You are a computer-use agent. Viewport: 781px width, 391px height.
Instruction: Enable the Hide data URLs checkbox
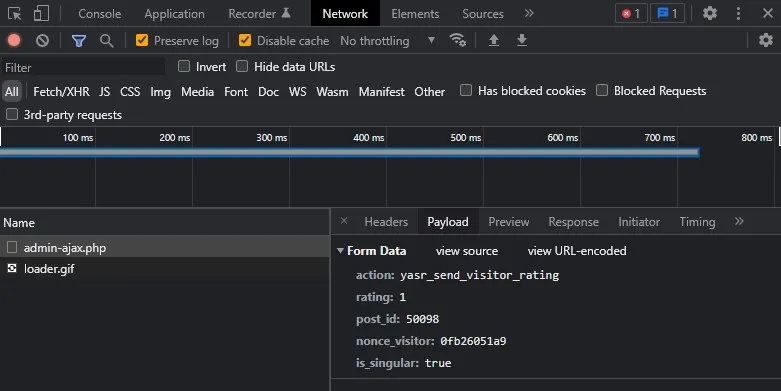point(242,66)
